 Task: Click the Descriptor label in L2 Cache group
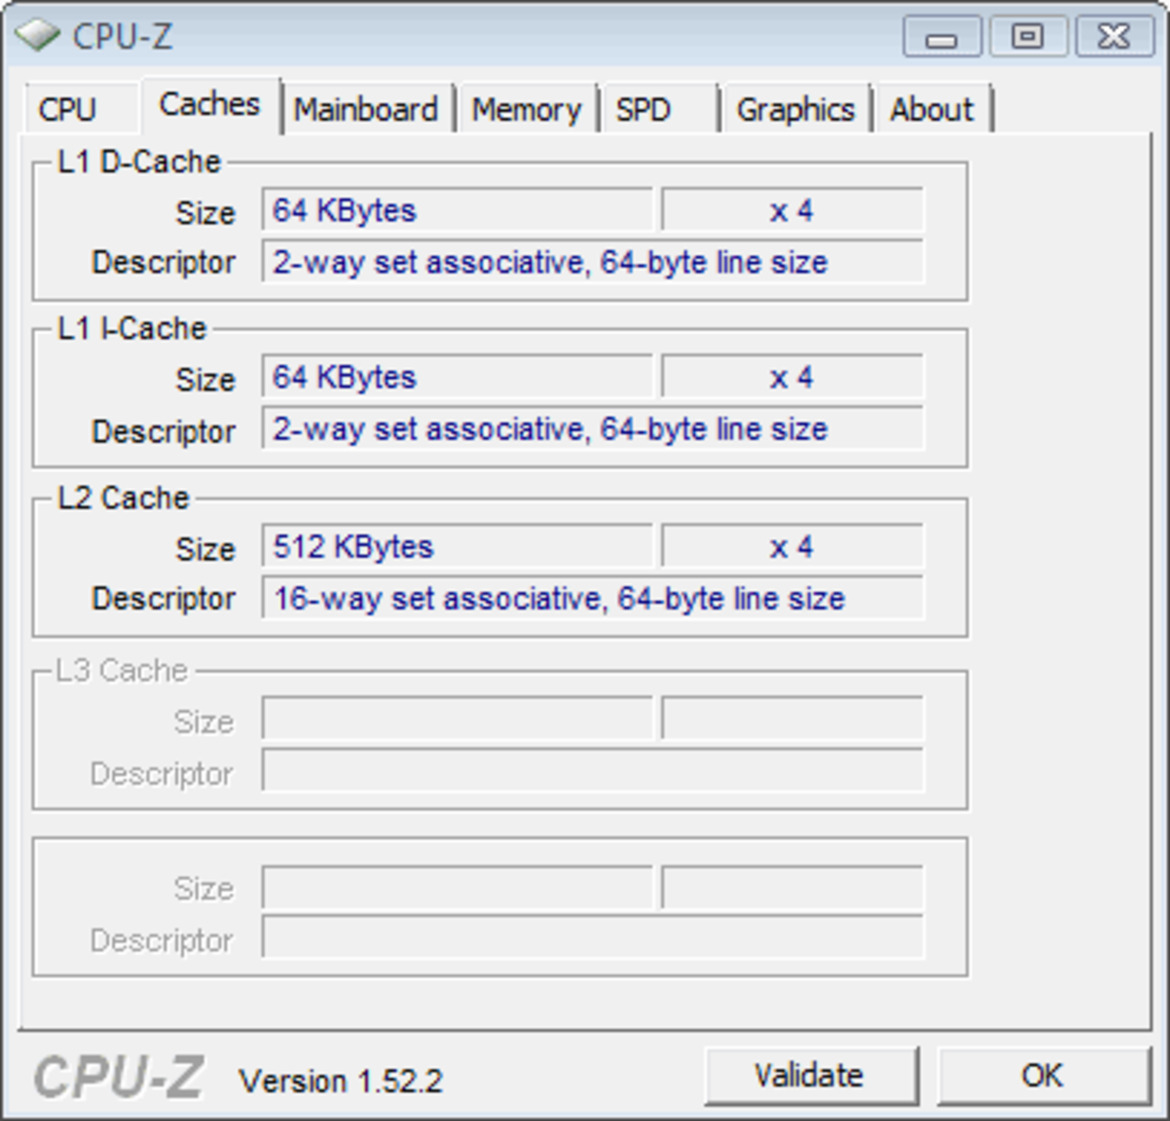click(x=163, y=599)
